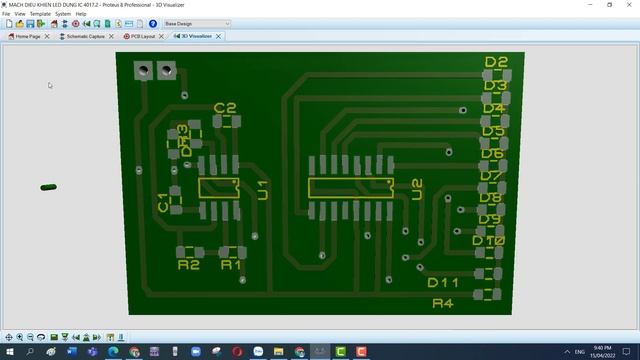Close the Home Page tab

(x=47, y=36)
